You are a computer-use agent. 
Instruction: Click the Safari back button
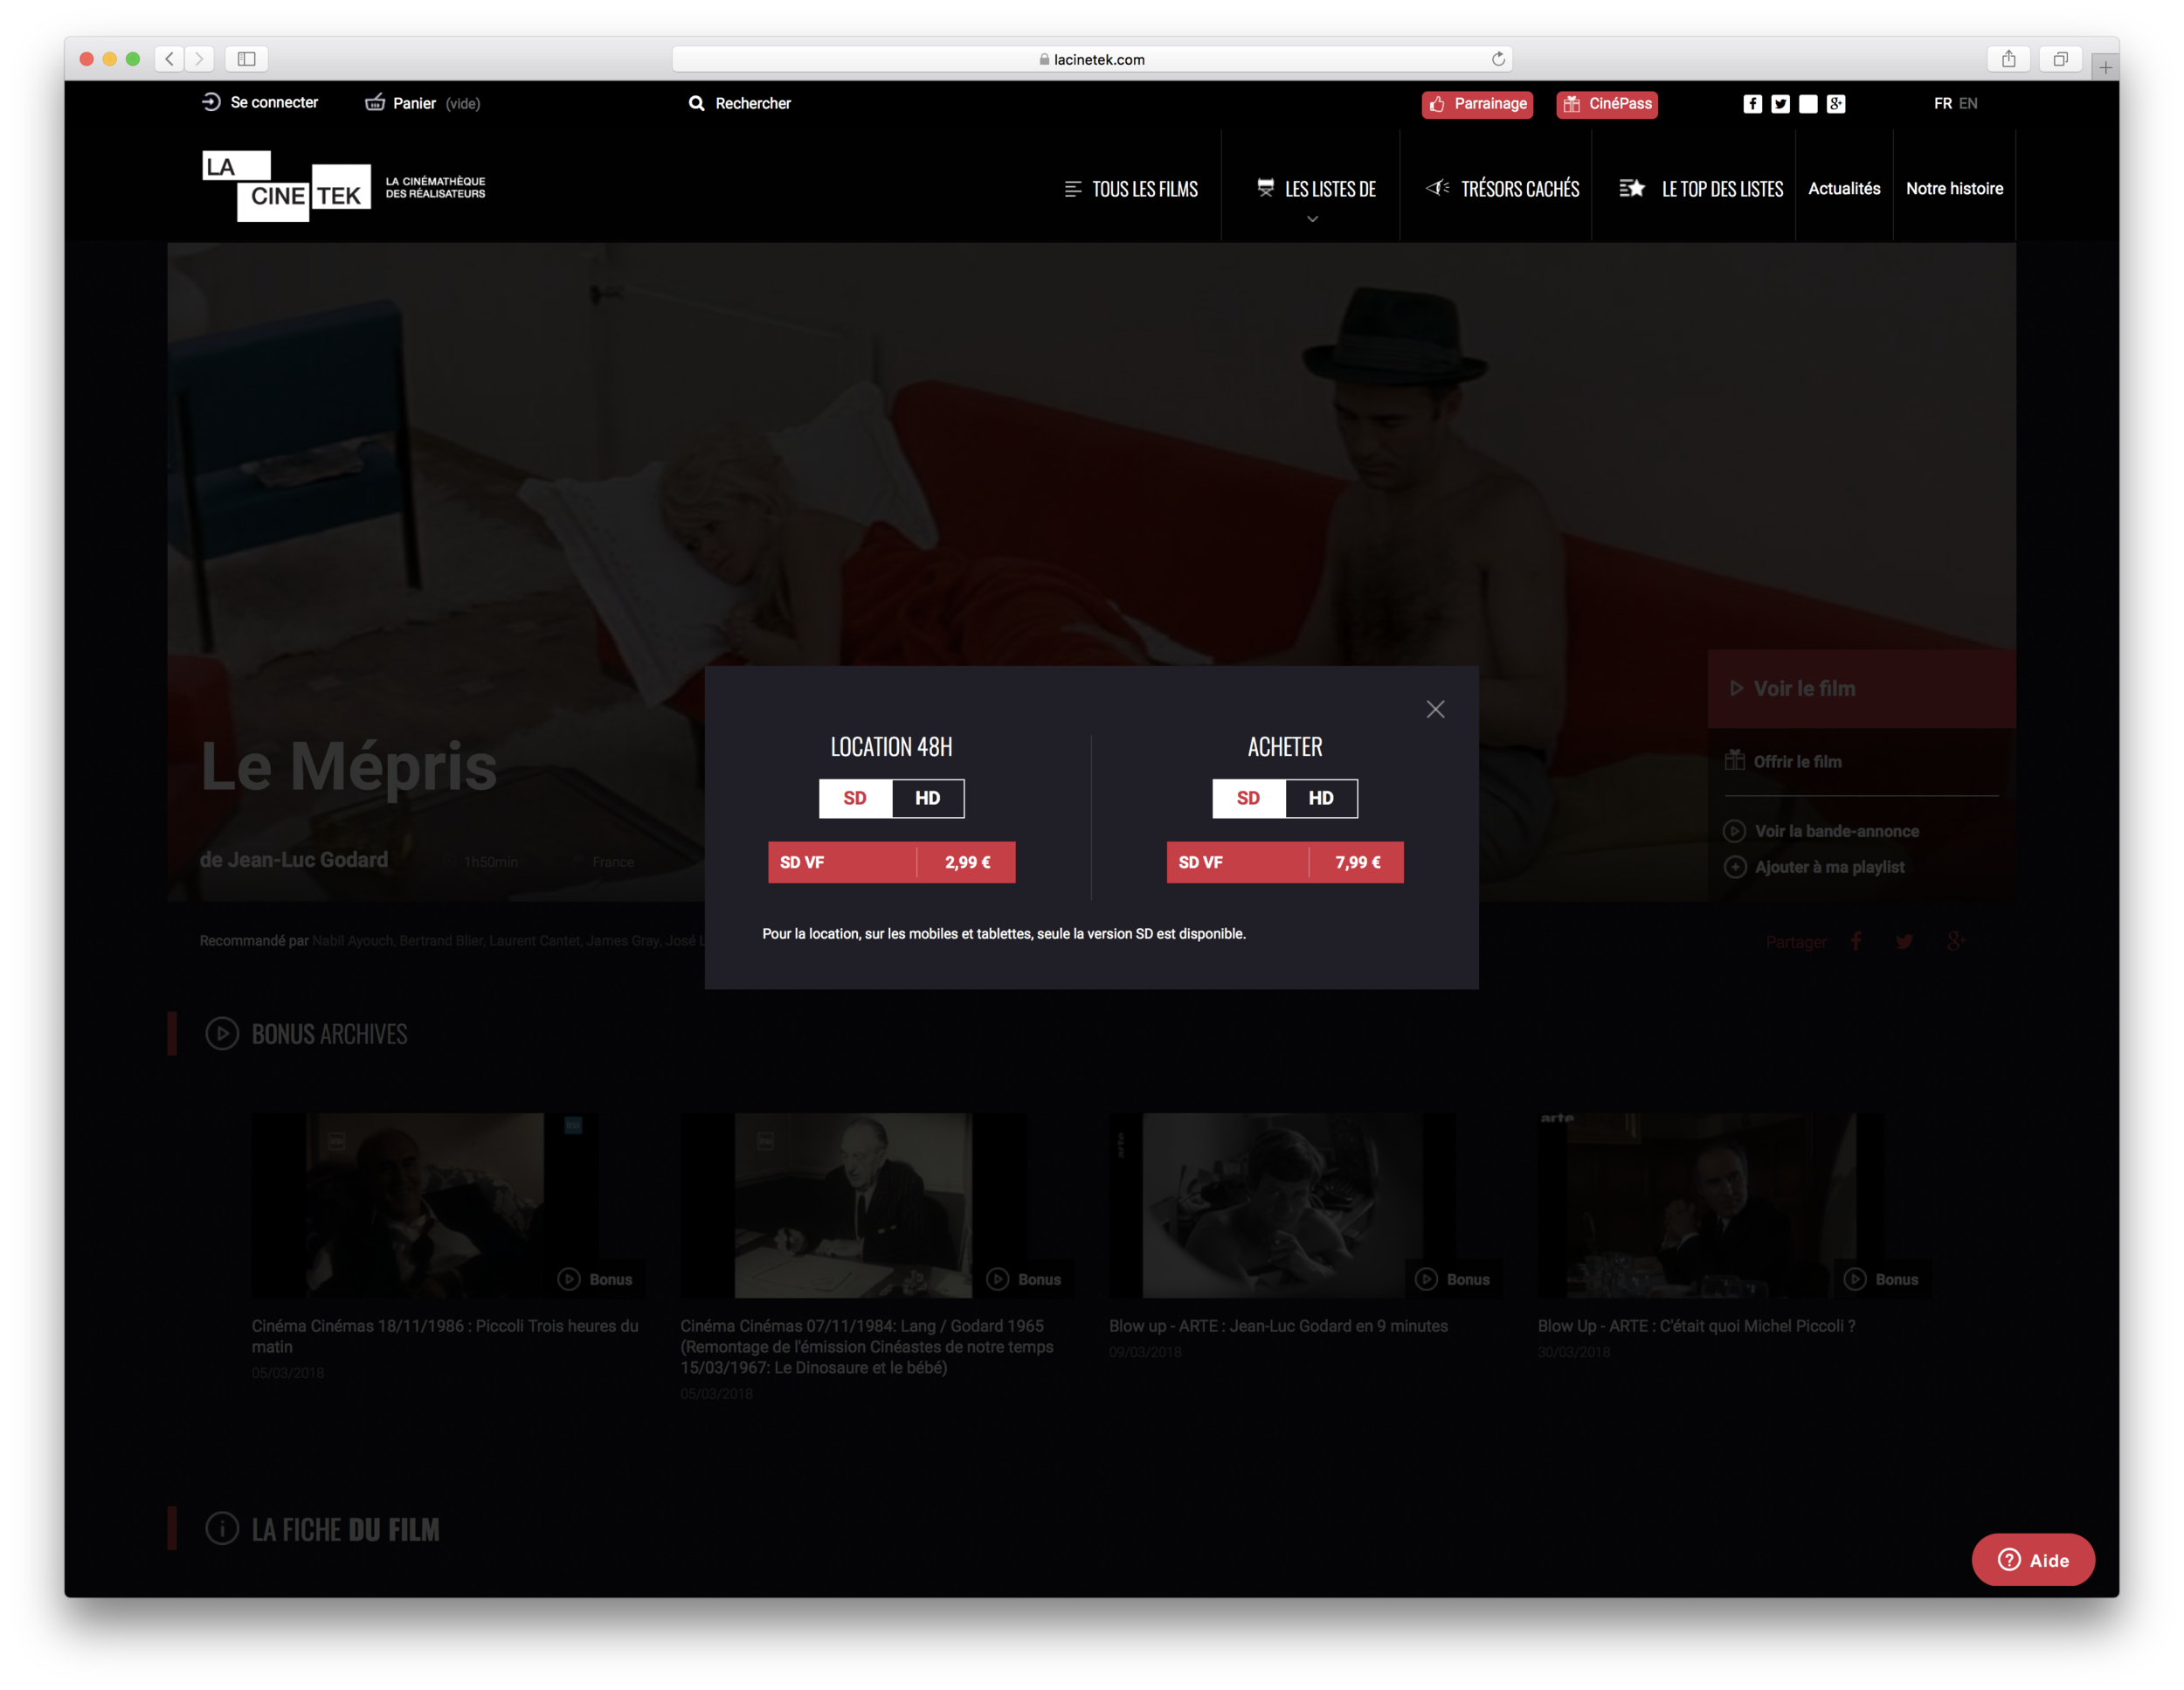coord(169,59)
